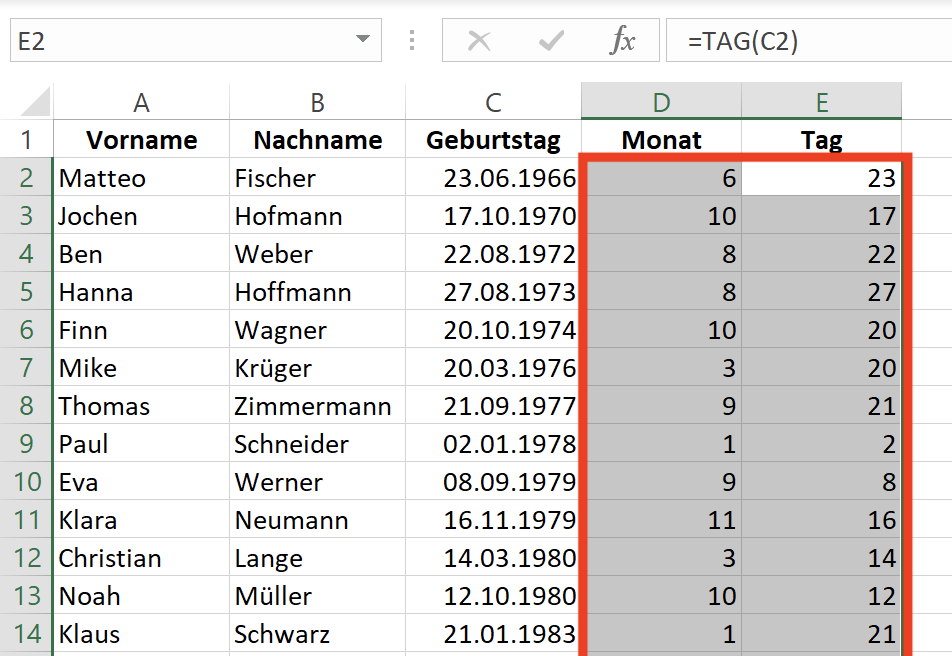Click into the Name Box showing E2

pos(182,40)
